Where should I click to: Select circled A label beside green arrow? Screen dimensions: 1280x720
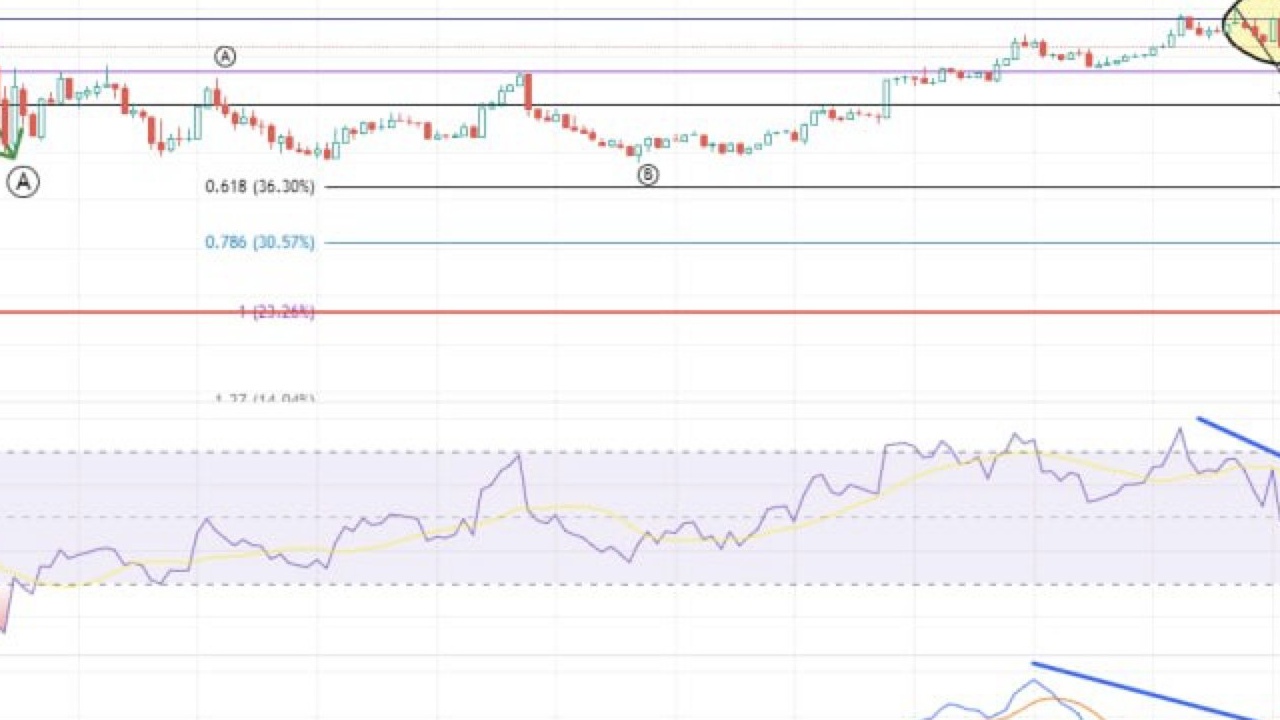(x=23, y=182)
